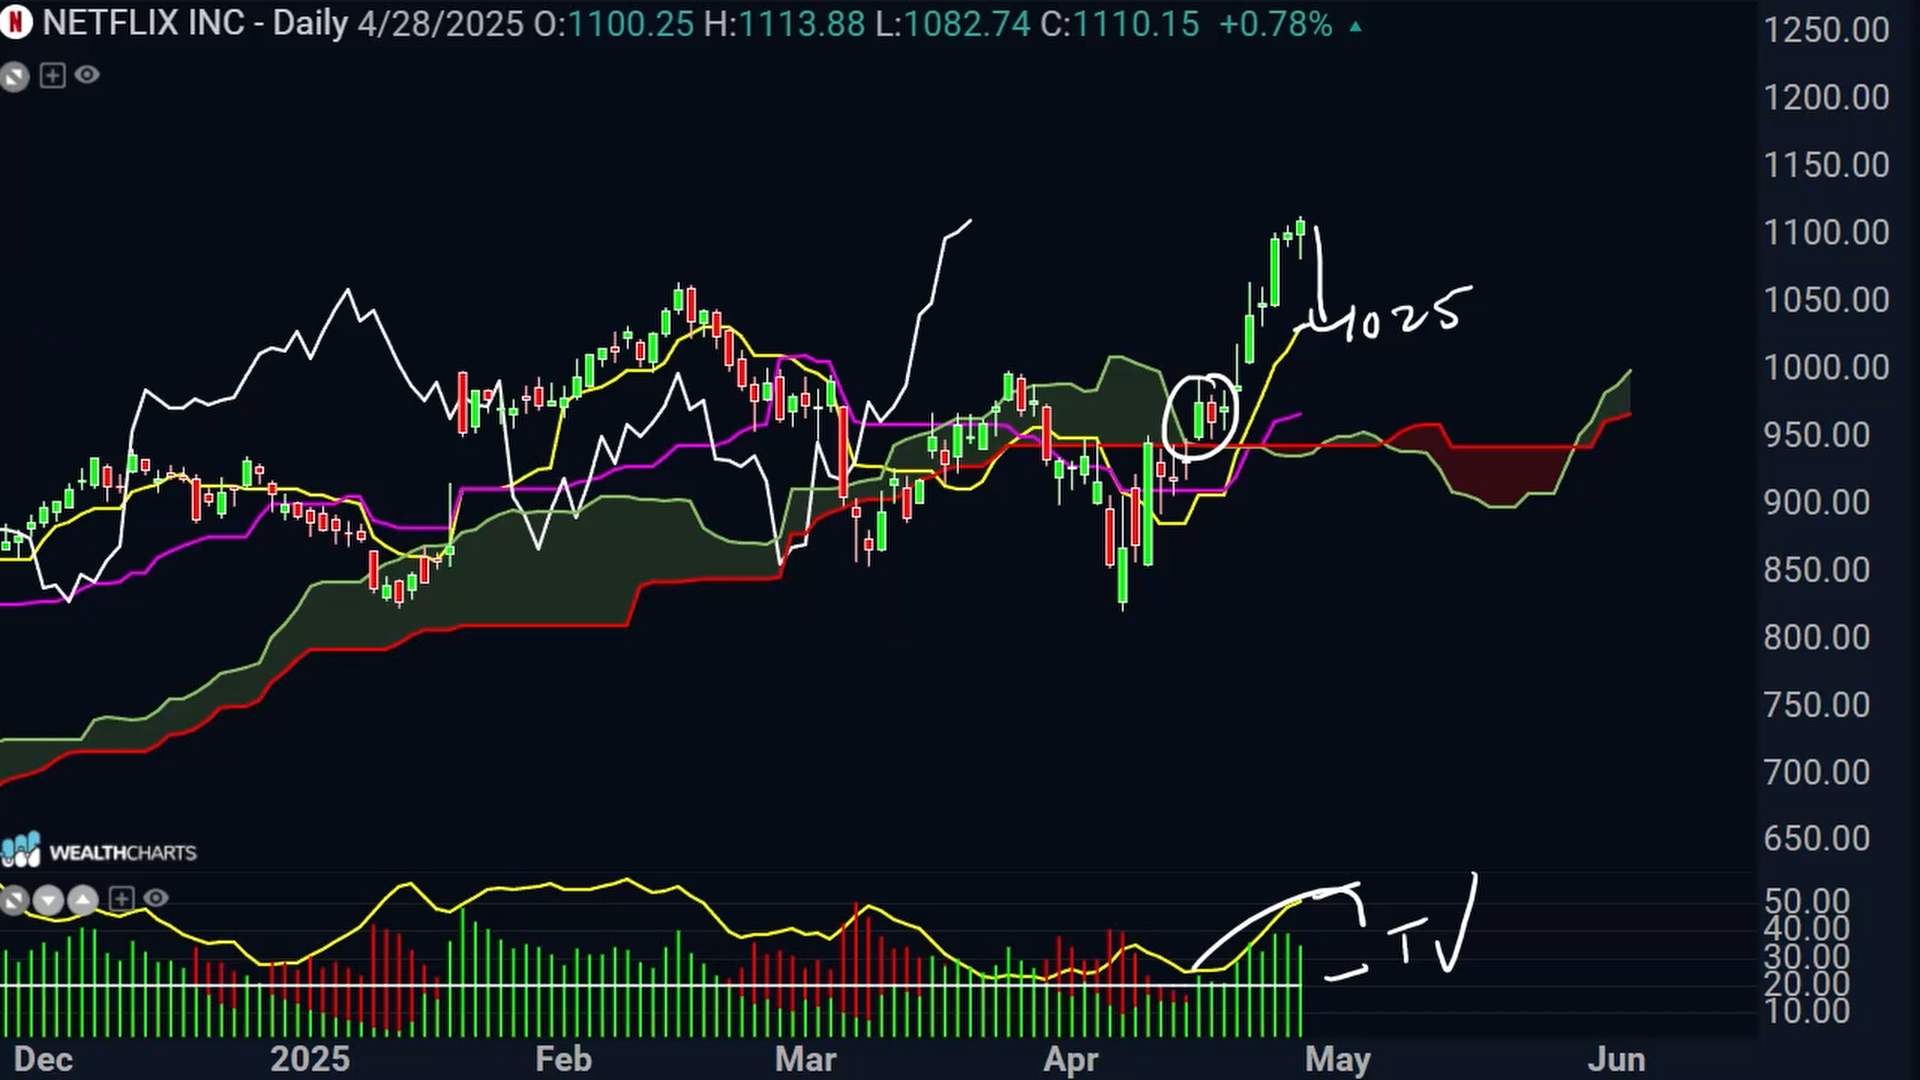Click the high value H:1113.88
Image resolution: width=1920 pixels, height=1080 pixels.
click(785, 23)
